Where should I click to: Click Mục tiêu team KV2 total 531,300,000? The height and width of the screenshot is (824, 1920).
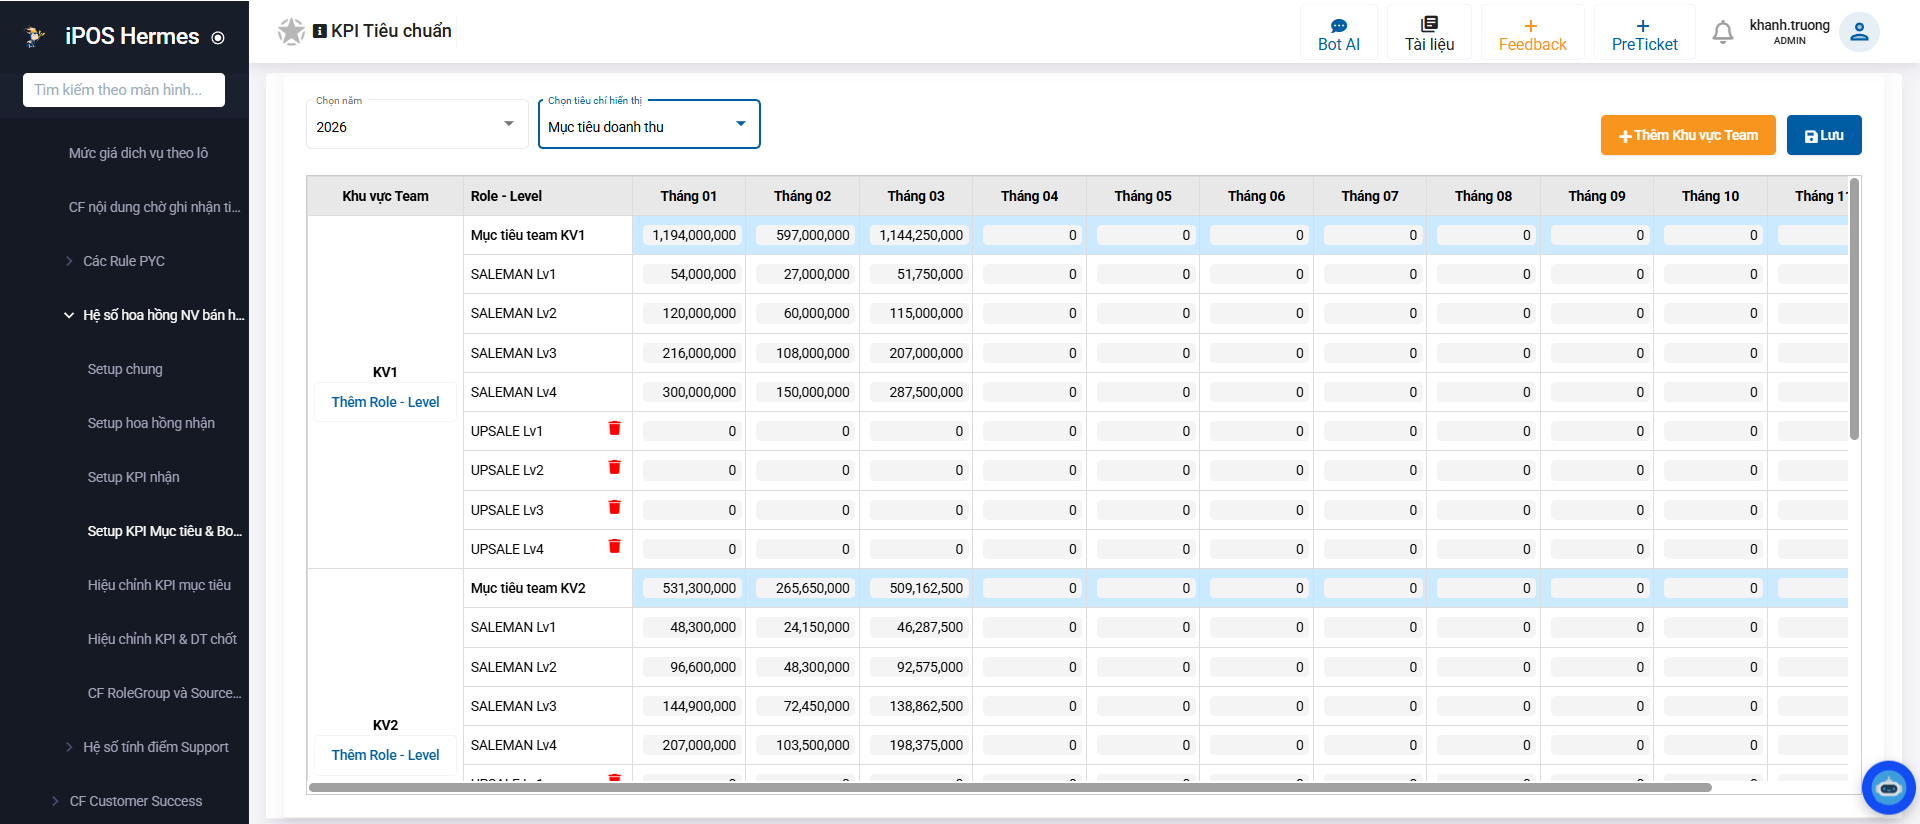point(690,588)
